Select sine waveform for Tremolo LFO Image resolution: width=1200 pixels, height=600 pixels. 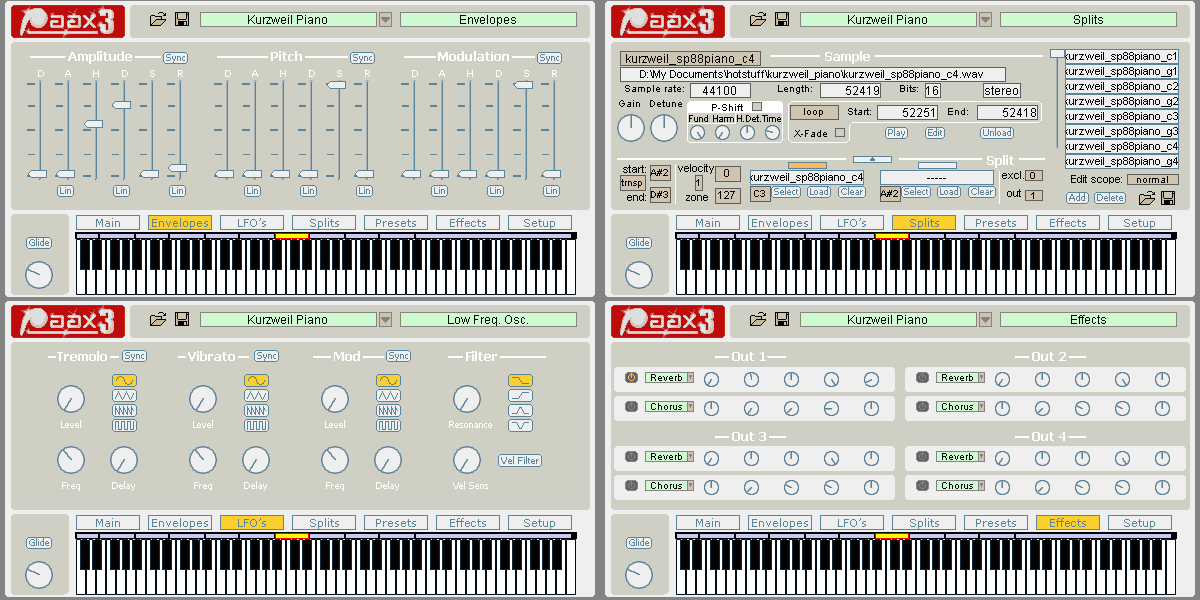coord(124,380)
